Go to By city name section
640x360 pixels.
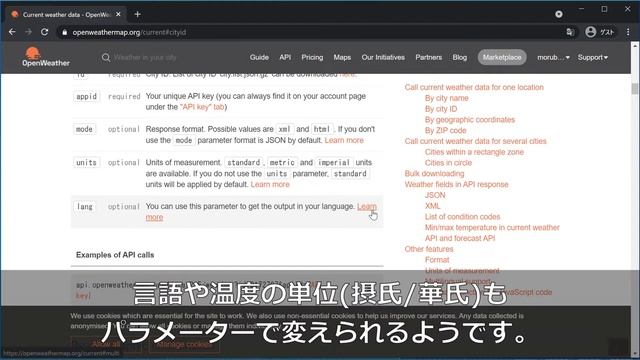coord(447,98)
